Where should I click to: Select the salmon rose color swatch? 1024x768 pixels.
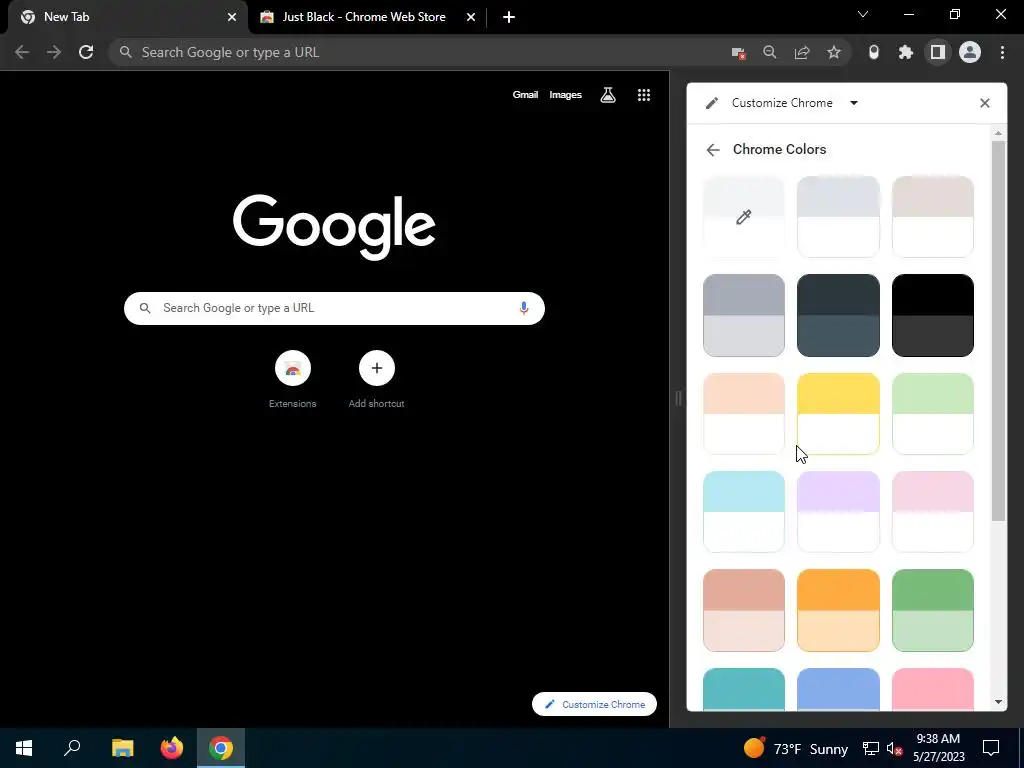(744, 610)
